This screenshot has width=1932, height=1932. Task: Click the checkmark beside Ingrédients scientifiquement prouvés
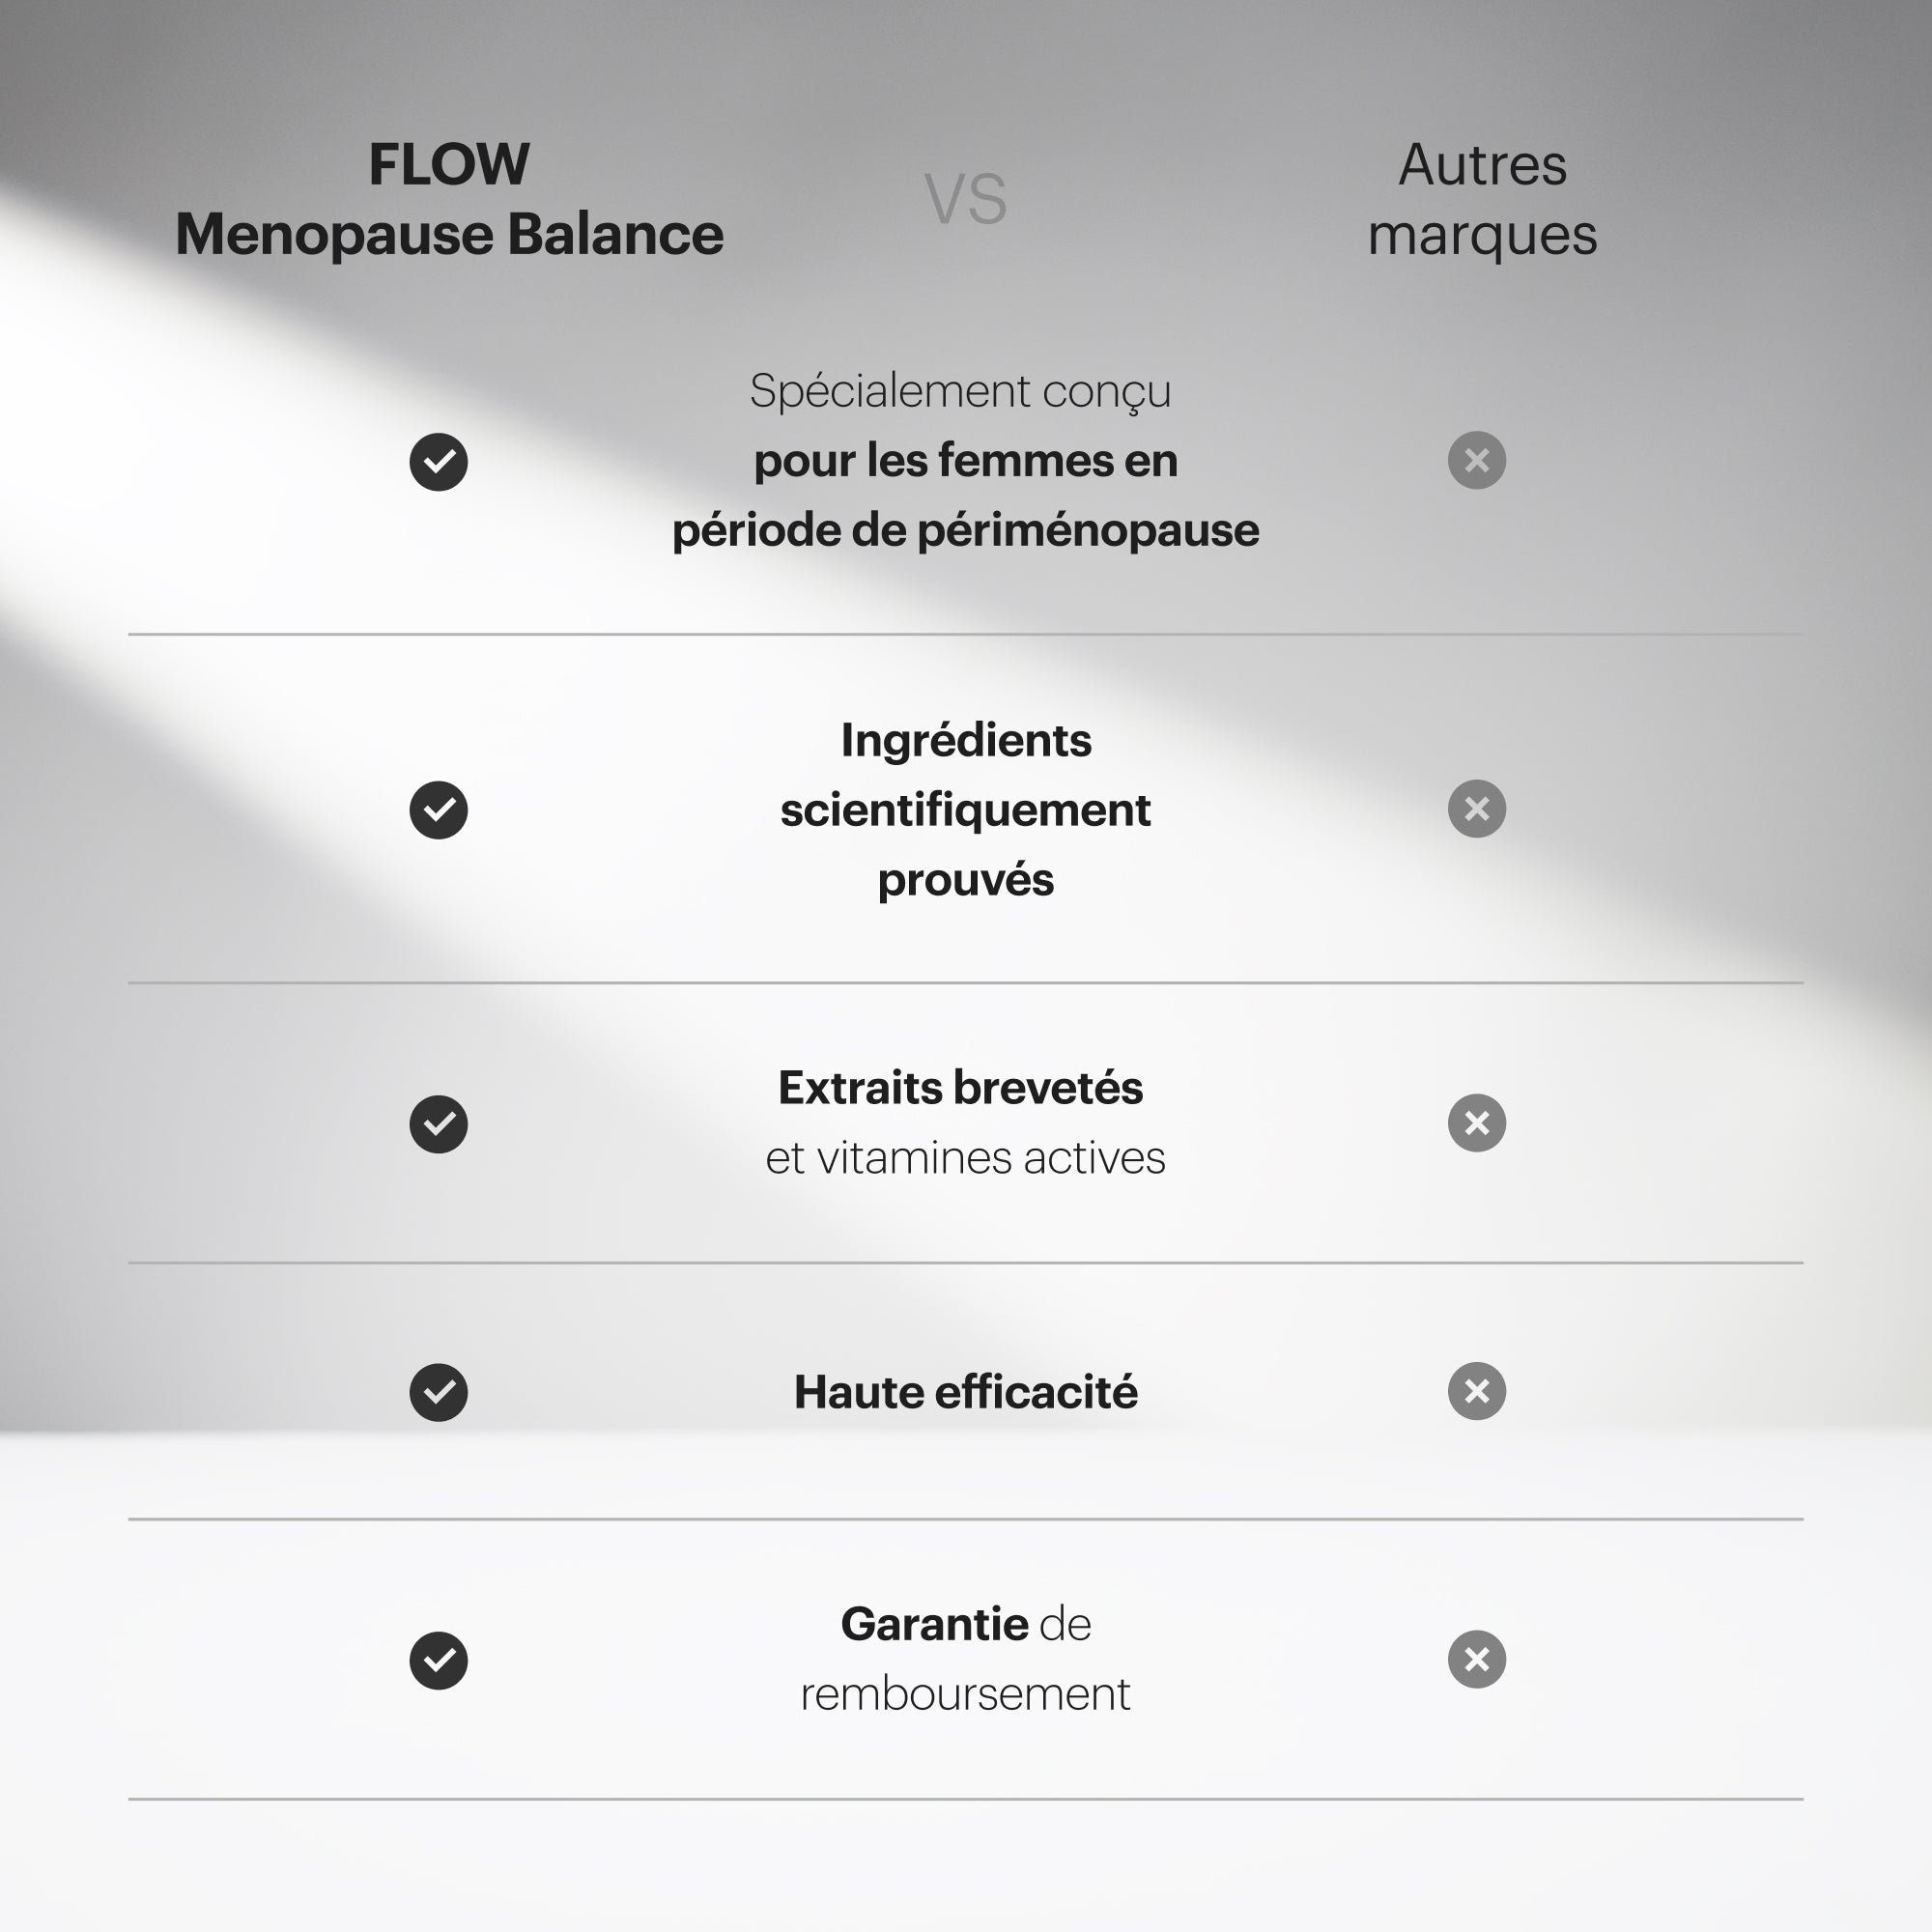[x=438, y=810]
